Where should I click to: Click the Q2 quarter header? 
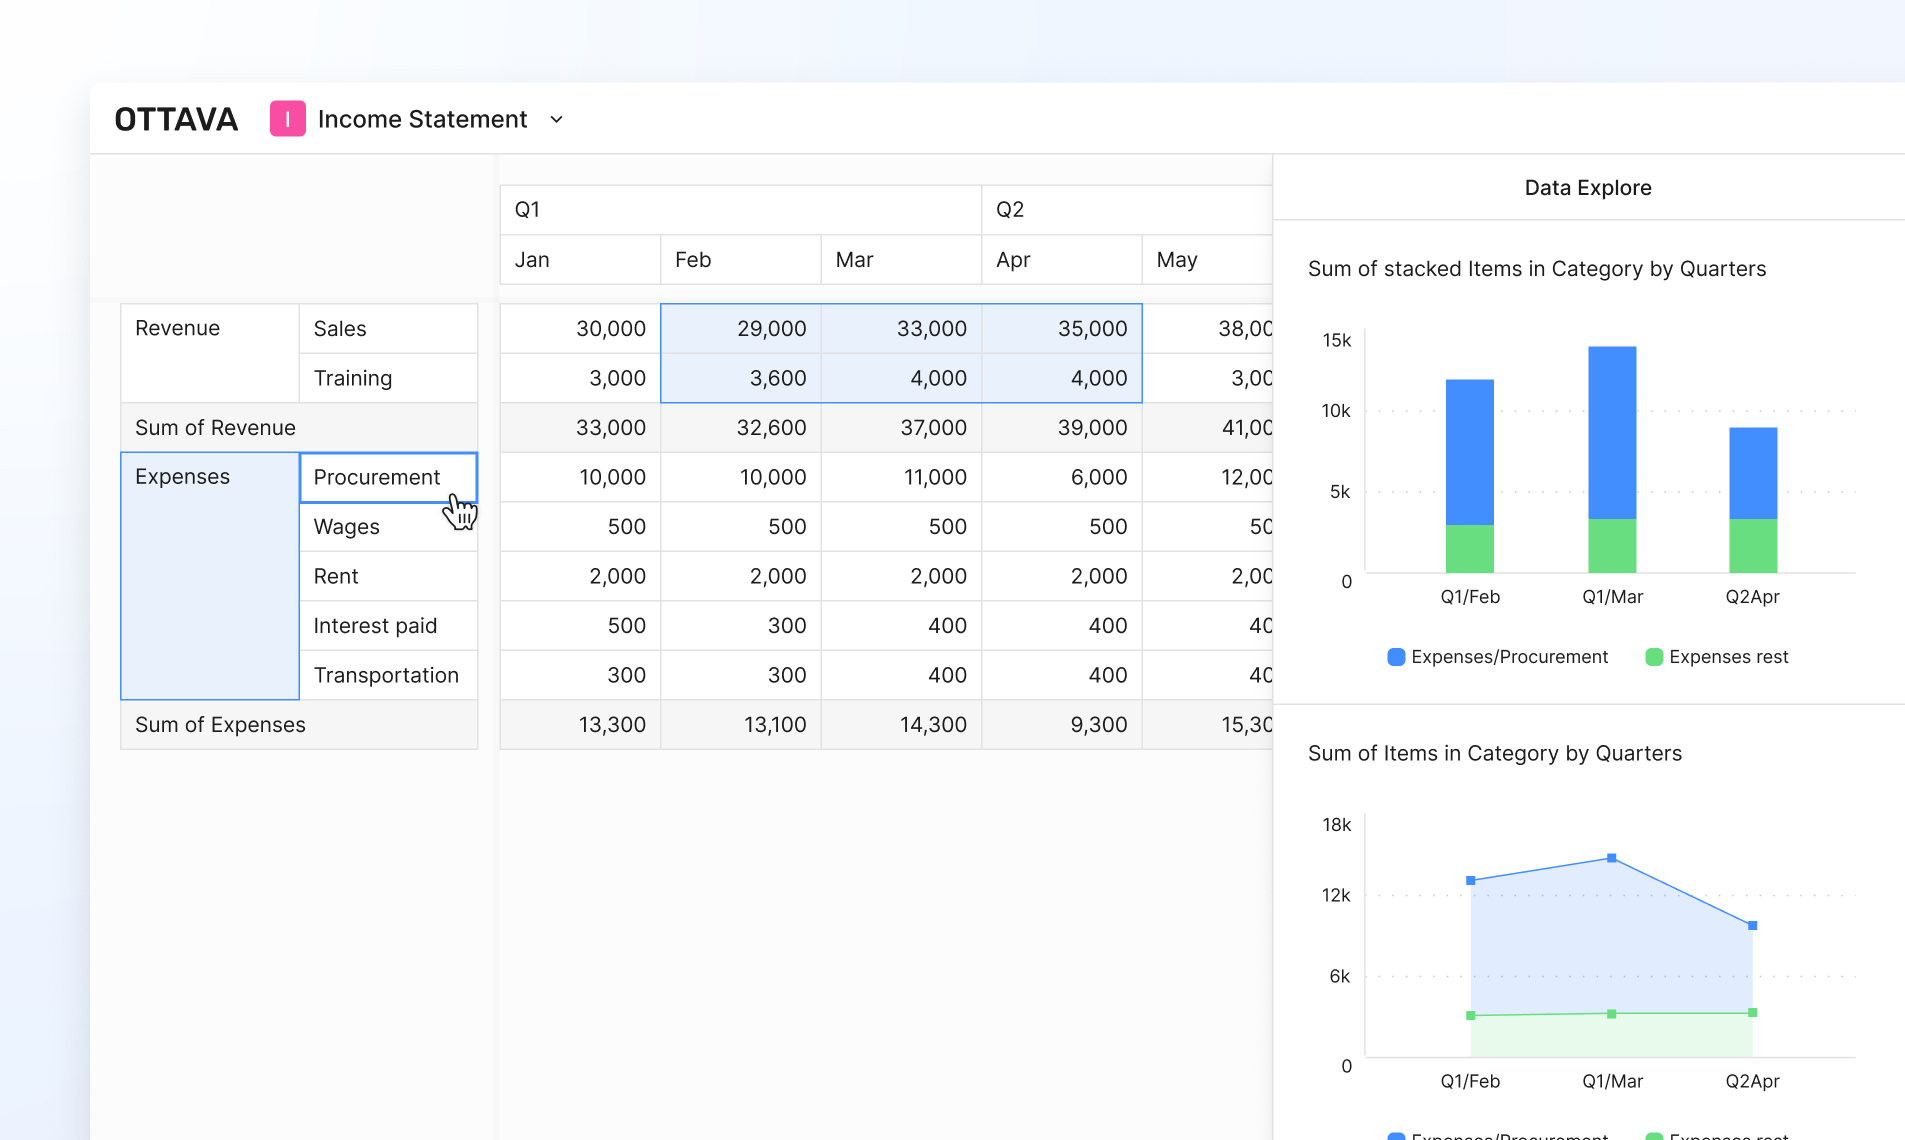pyautogui.click(x=1125, y=210)
